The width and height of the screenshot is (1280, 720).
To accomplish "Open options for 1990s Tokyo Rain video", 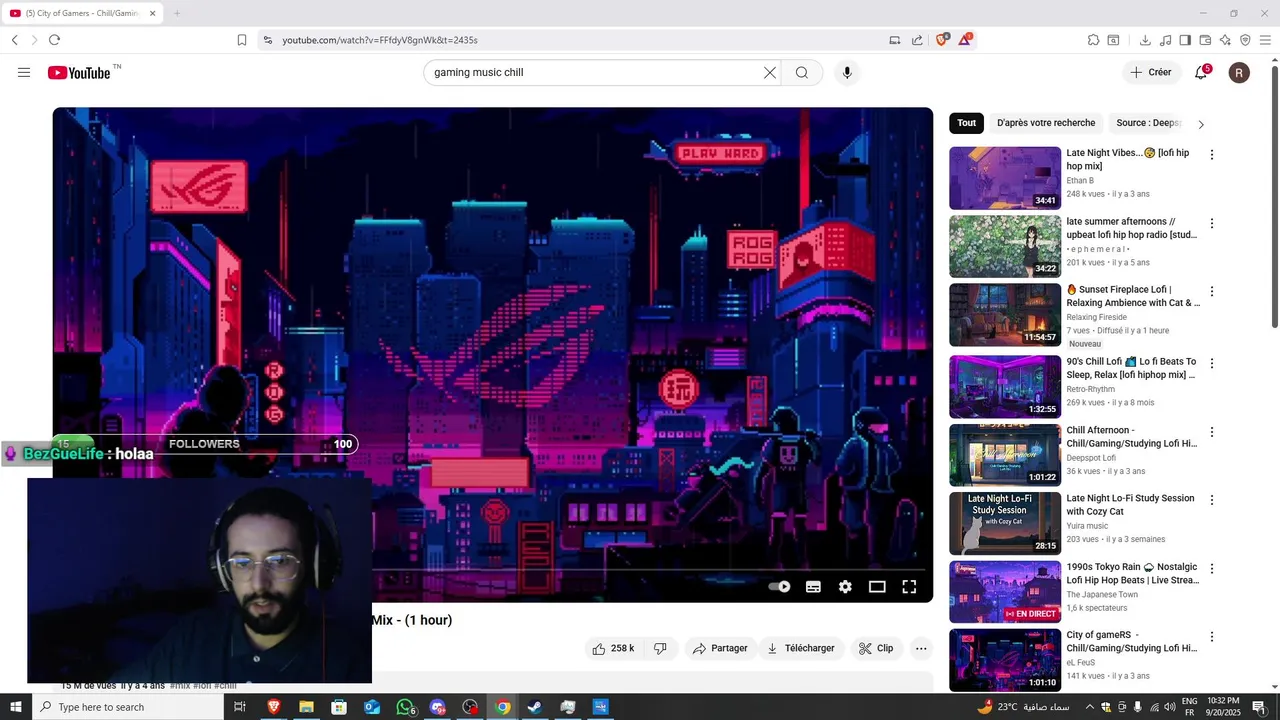I will (1212, 568).
